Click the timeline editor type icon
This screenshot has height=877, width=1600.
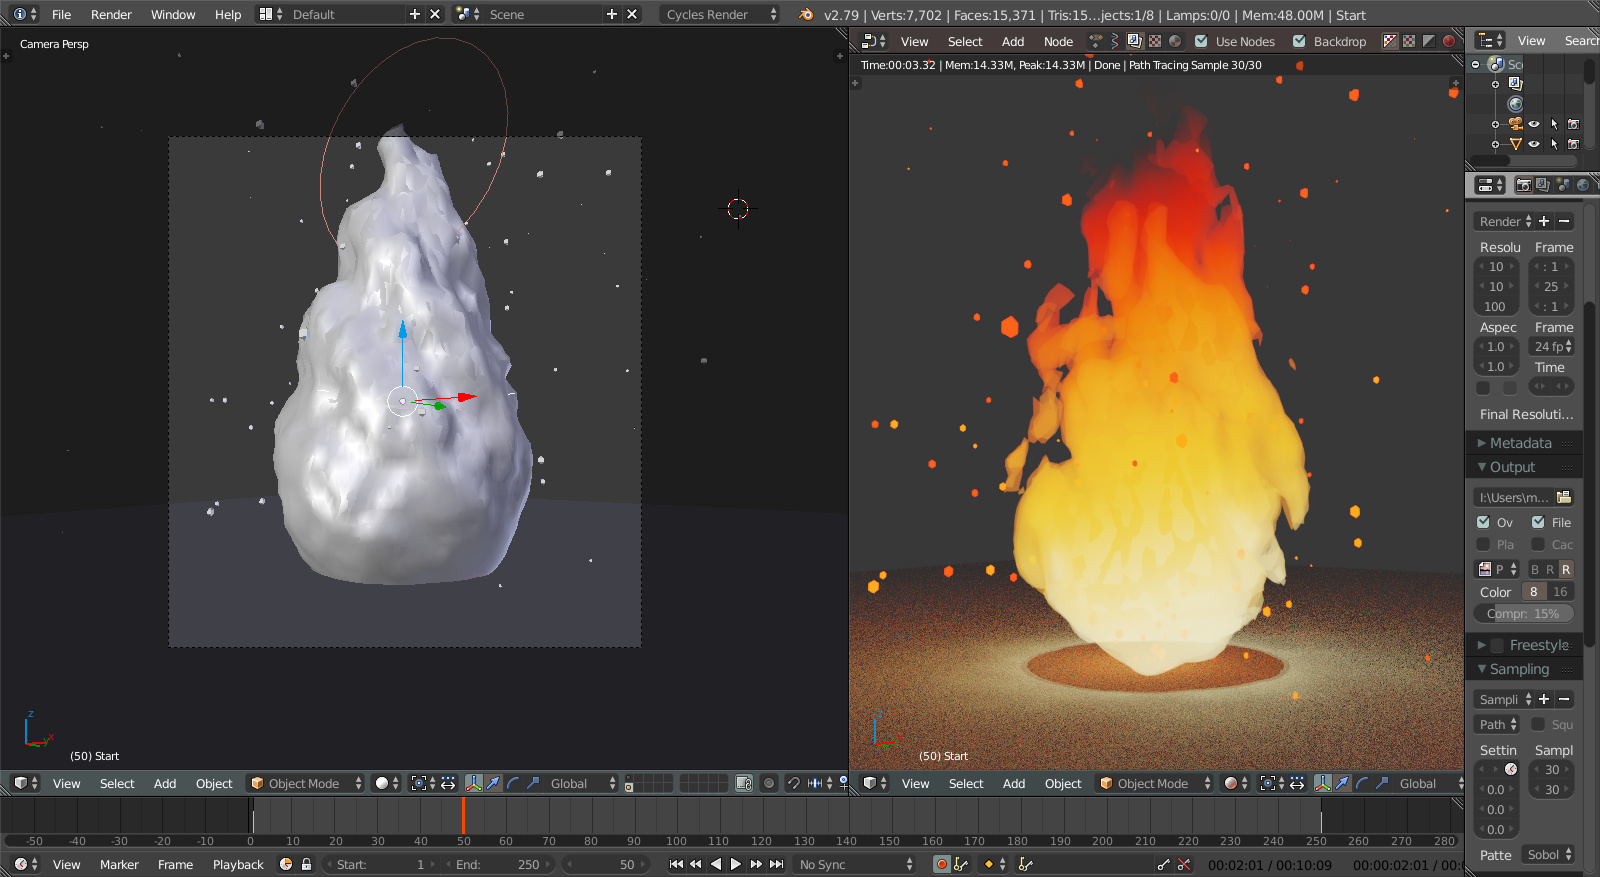pyautogui.click(x=26, y=864)
